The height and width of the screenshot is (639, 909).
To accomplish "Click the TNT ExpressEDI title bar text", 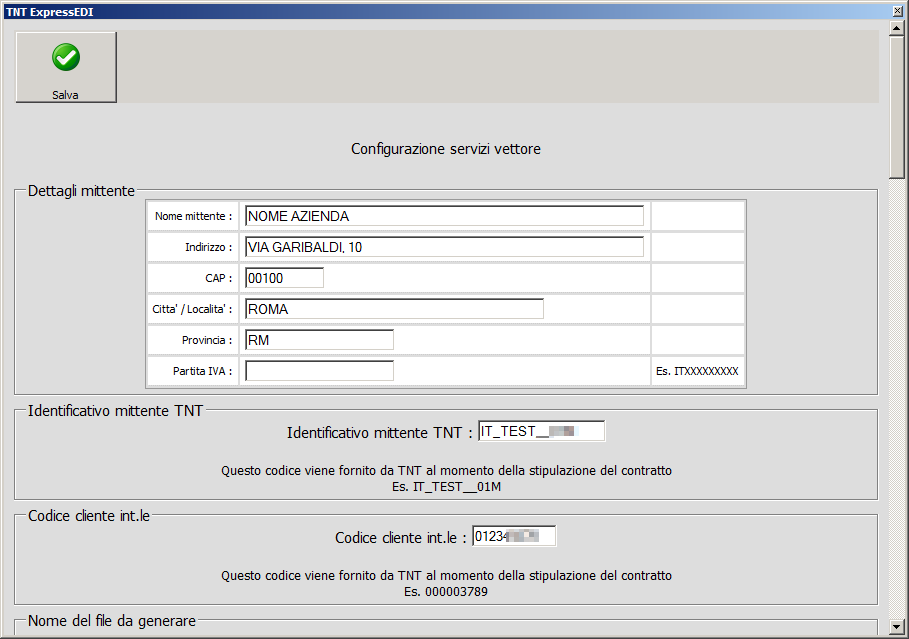I will point(49,12).
